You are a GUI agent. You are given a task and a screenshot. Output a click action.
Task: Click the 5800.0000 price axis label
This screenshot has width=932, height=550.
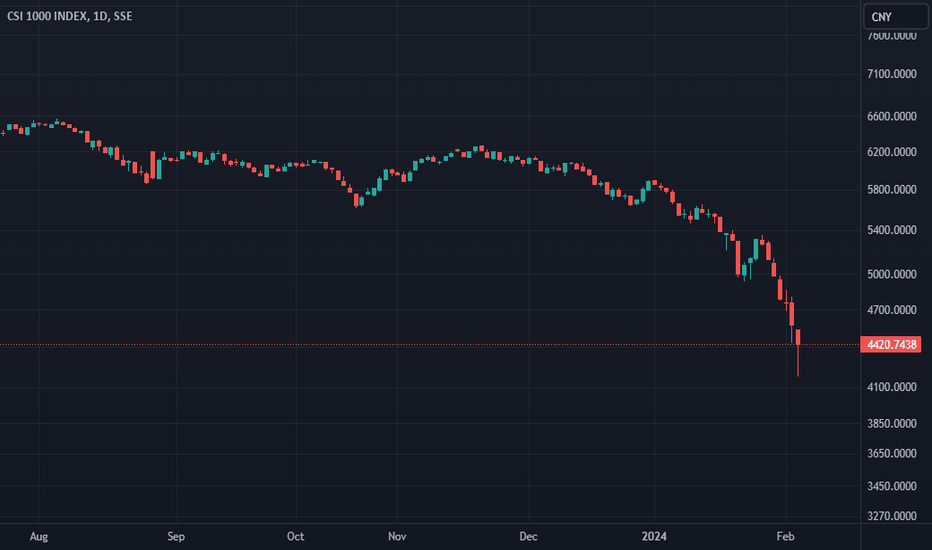coord(891,189)
